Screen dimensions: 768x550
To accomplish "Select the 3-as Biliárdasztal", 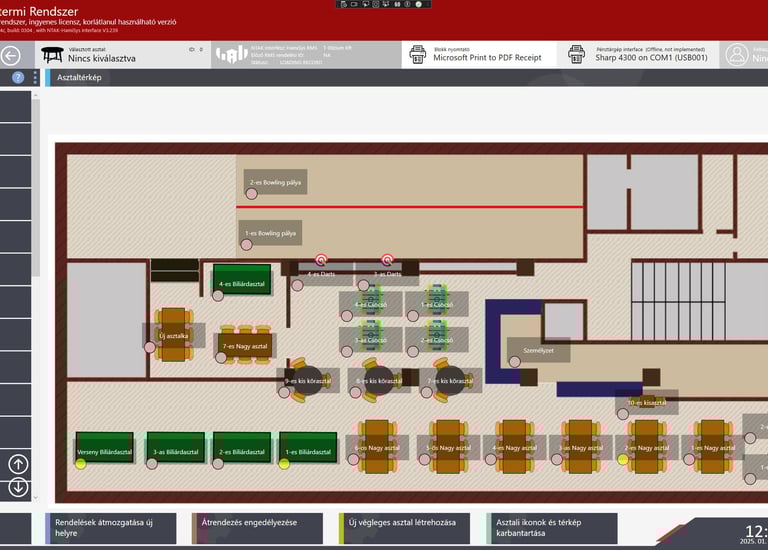I will [x=175, y=448].
